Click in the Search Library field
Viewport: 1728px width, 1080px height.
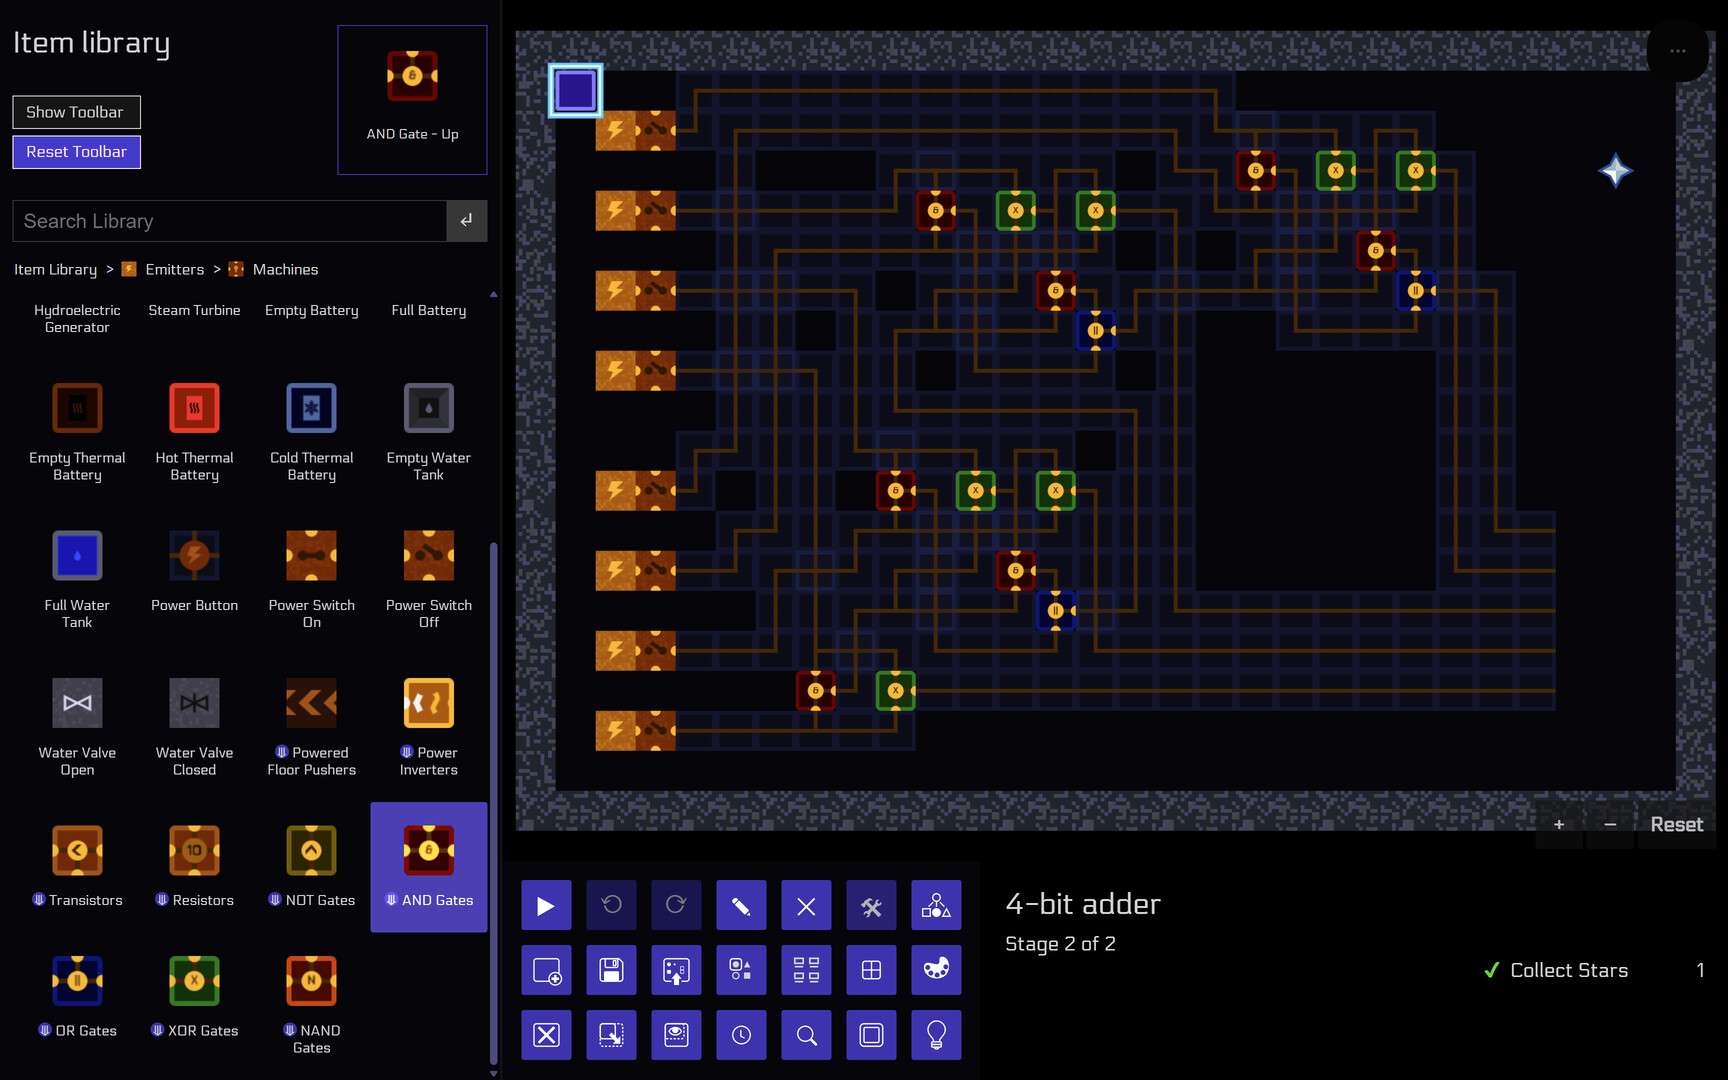point(228,221)
